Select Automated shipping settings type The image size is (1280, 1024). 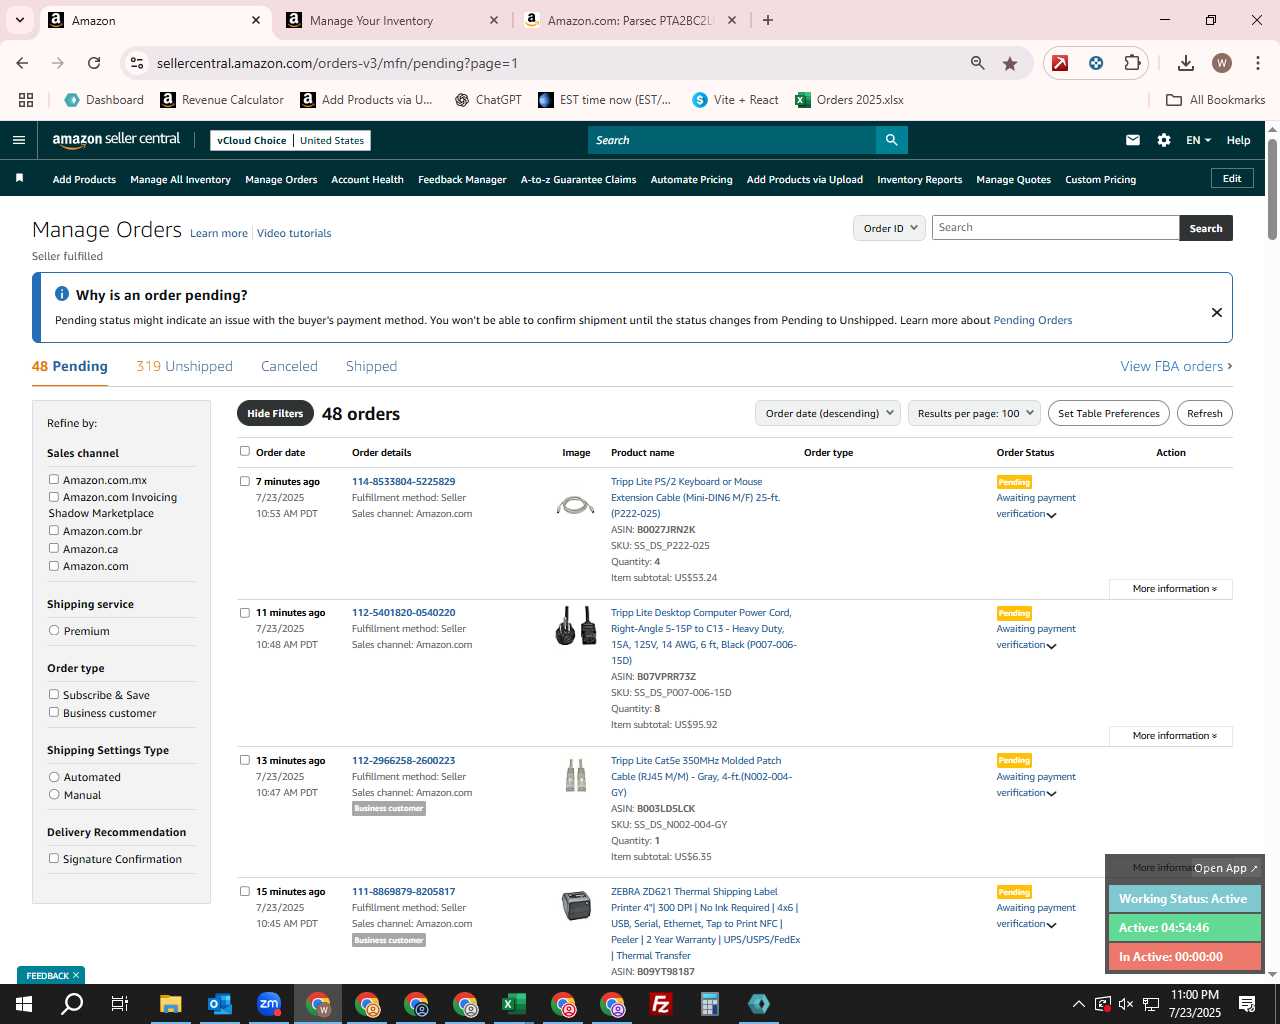point(54,776)
